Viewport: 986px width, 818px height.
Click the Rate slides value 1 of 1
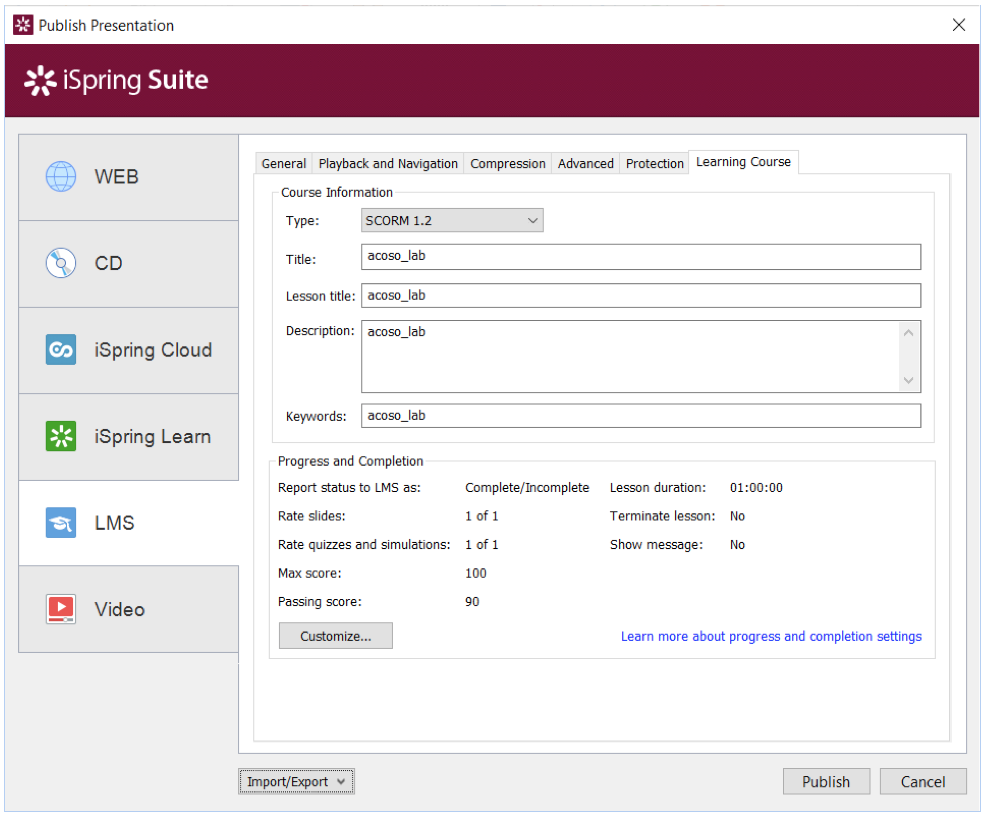coord(481,516)
